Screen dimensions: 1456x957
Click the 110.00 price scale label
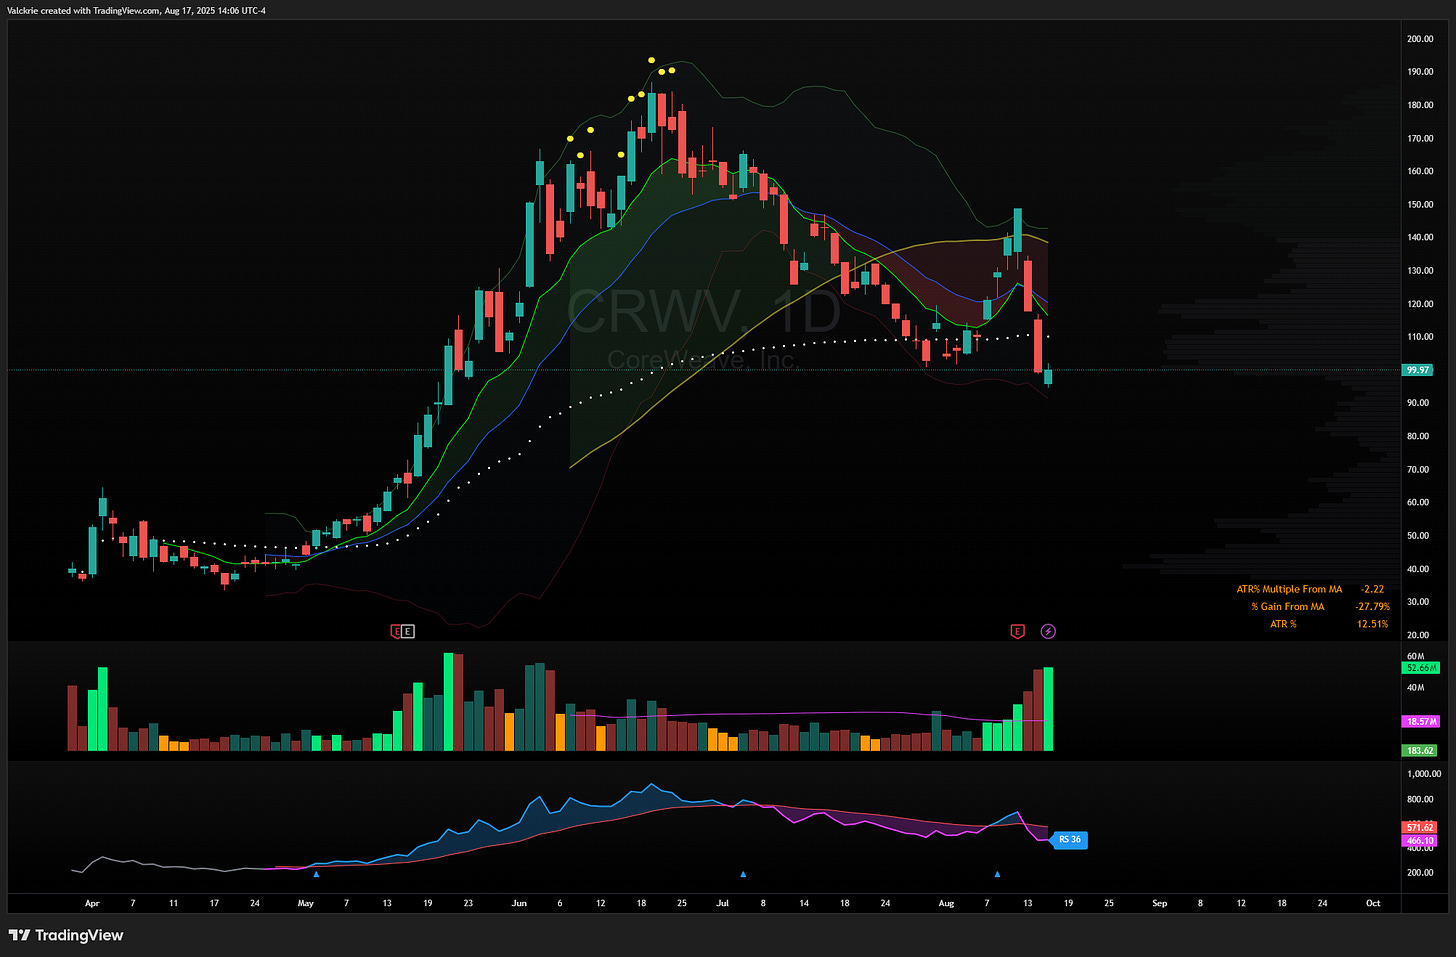click(1420, 337)
